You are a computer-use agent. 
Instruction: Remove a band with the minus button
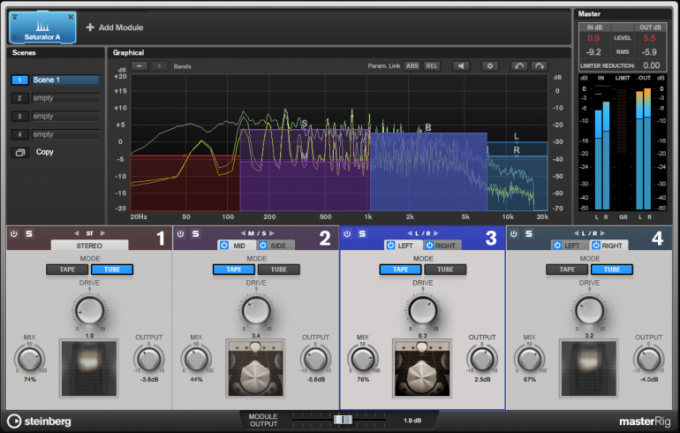click(139, 66)
